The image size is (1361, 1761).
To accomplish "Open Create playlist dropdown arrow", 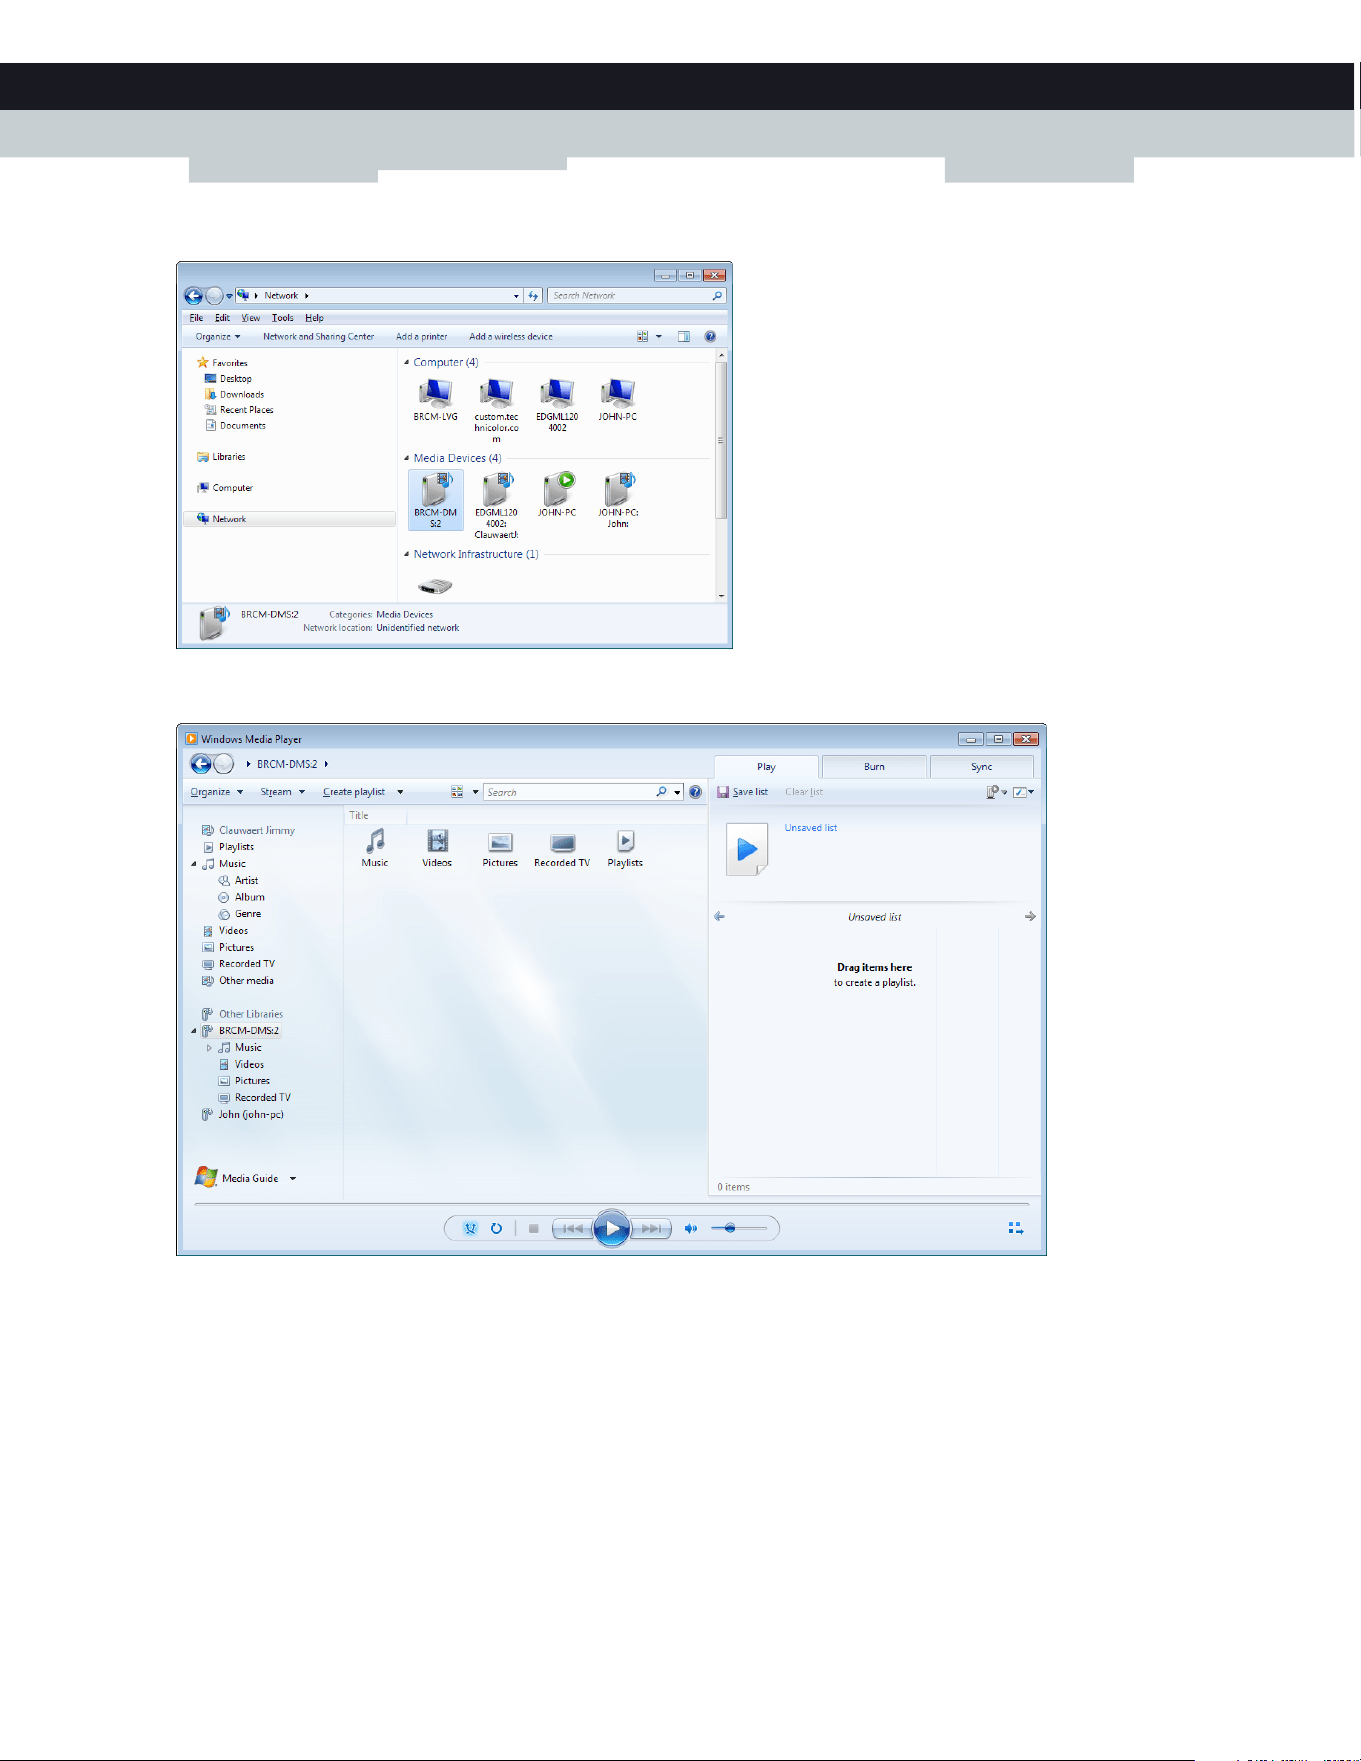I will [x=400, y=792].
